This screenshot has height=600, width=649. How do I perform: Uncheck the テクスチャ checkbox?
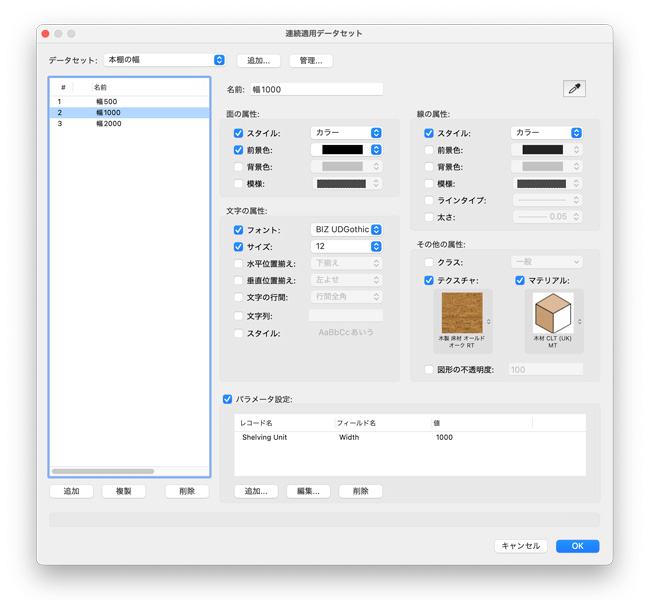[429, 281]
